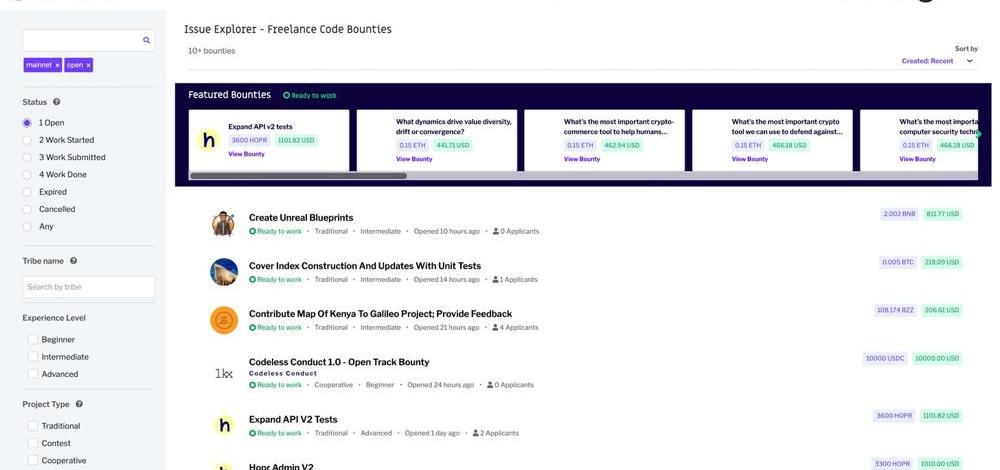Click the search magnifier icon in sidebar
Screen dimensions: 1000x470
pos(146,41)
